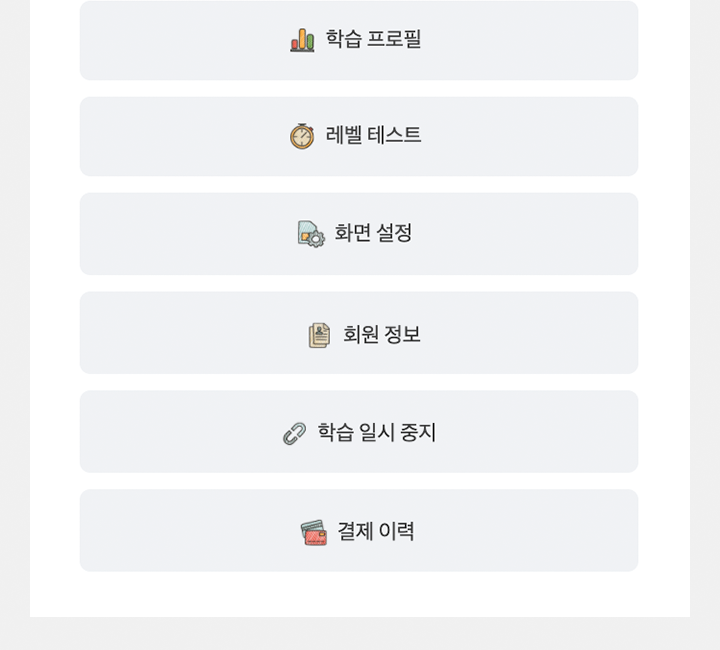The height and width of the screenshot is (650, 720).
Task: Go to 회원 정보 member info
Action: [358, 333]
